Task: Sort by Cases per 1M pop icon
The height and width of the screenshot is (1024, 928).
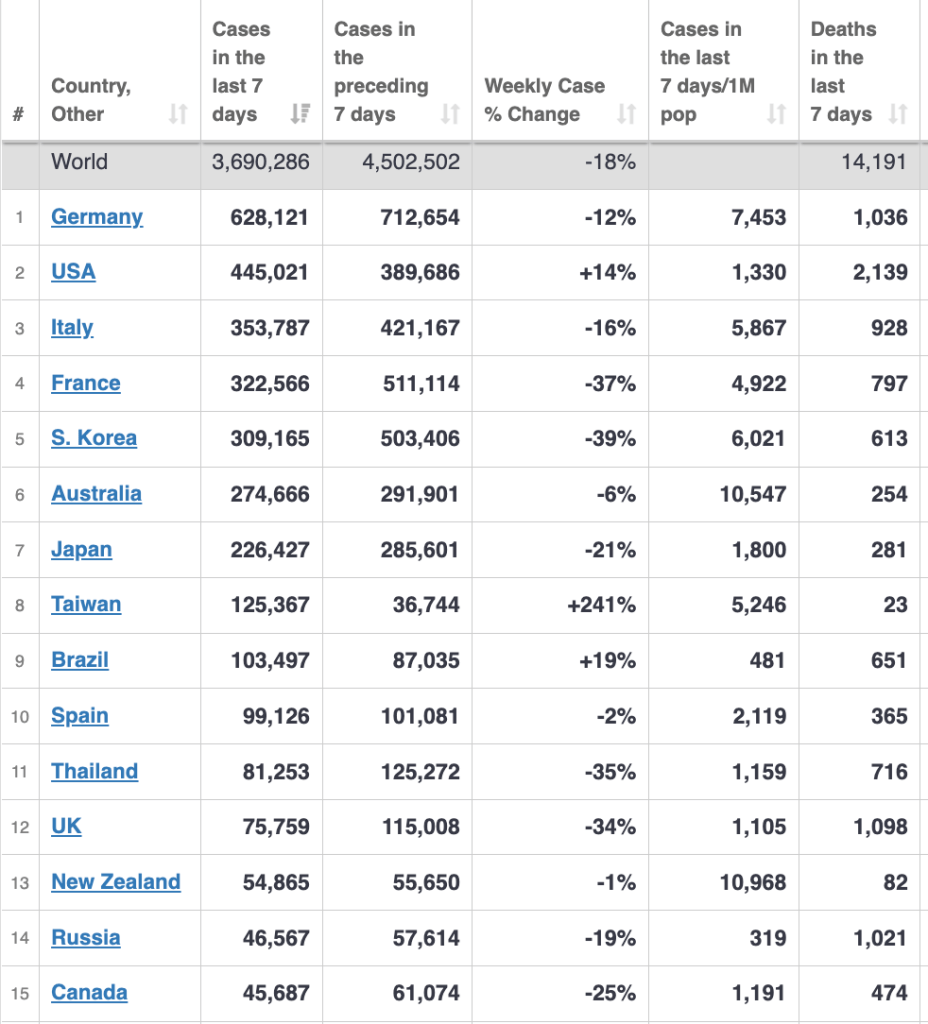Action: click(x=776, y=114)
